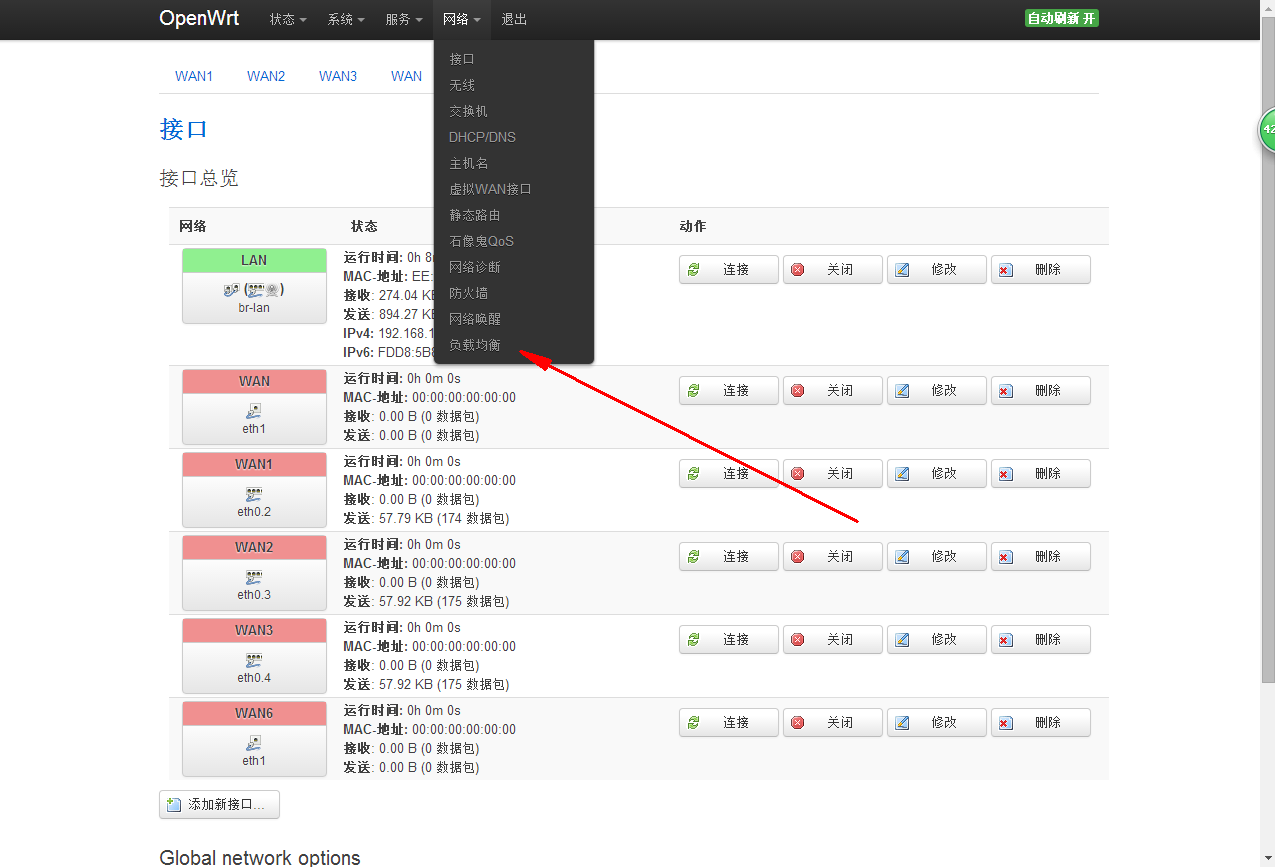
Task: Select 负载均衡 from the network menu
Action: [x=474, y=344]
